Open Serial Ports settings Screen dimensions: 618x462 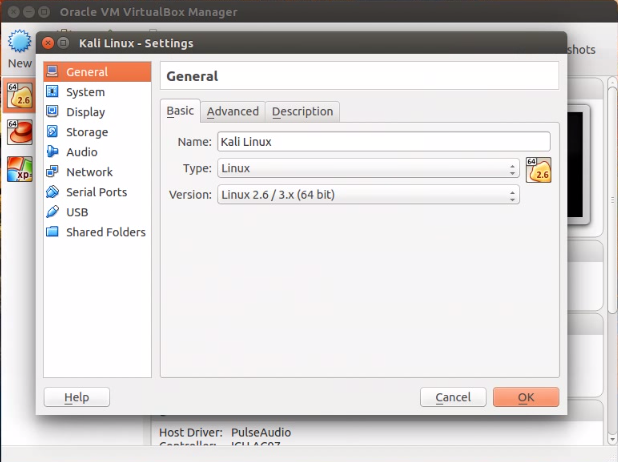96,192
